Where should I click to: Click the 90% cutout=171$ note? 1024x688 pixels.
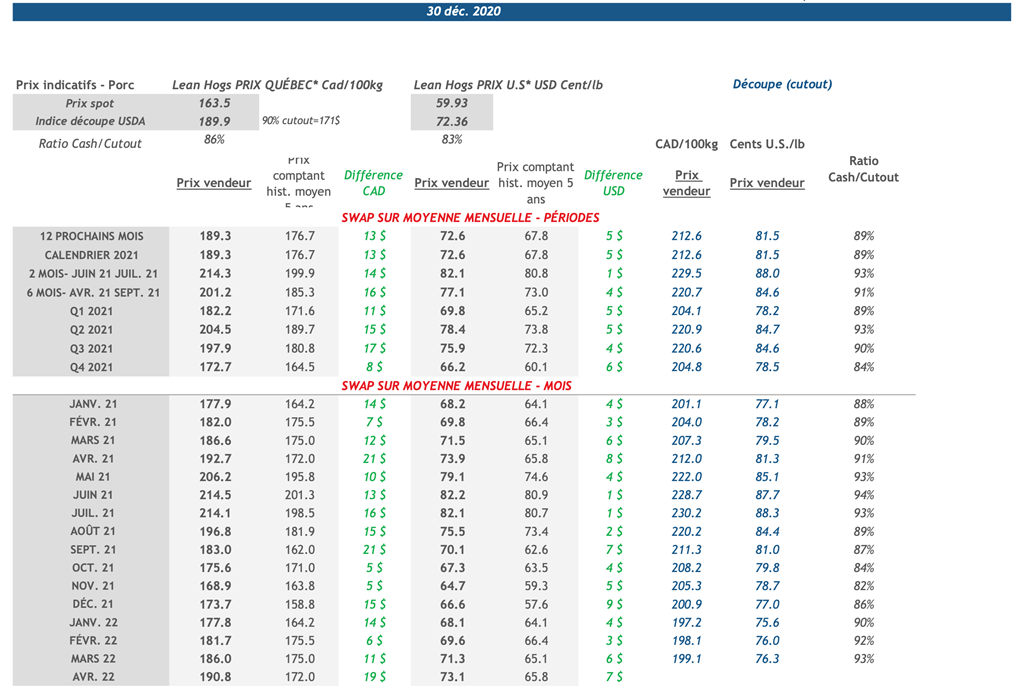(301, 121)
